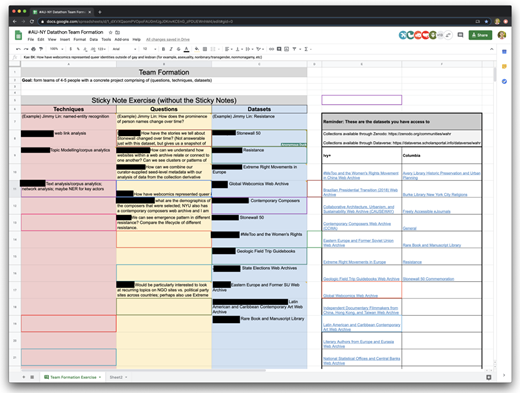Bookmark this page with the star icon
Viewport: 520px width, 393px height.
point(486,21)
